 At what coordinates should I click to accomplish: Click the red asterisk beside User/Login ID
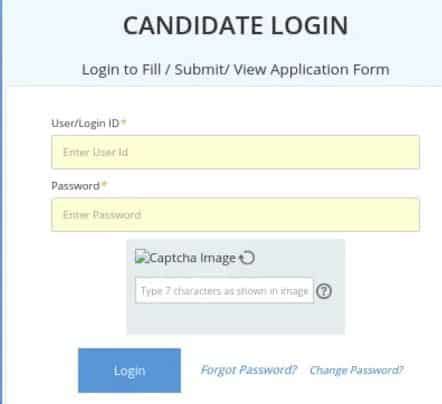(124, 122)
